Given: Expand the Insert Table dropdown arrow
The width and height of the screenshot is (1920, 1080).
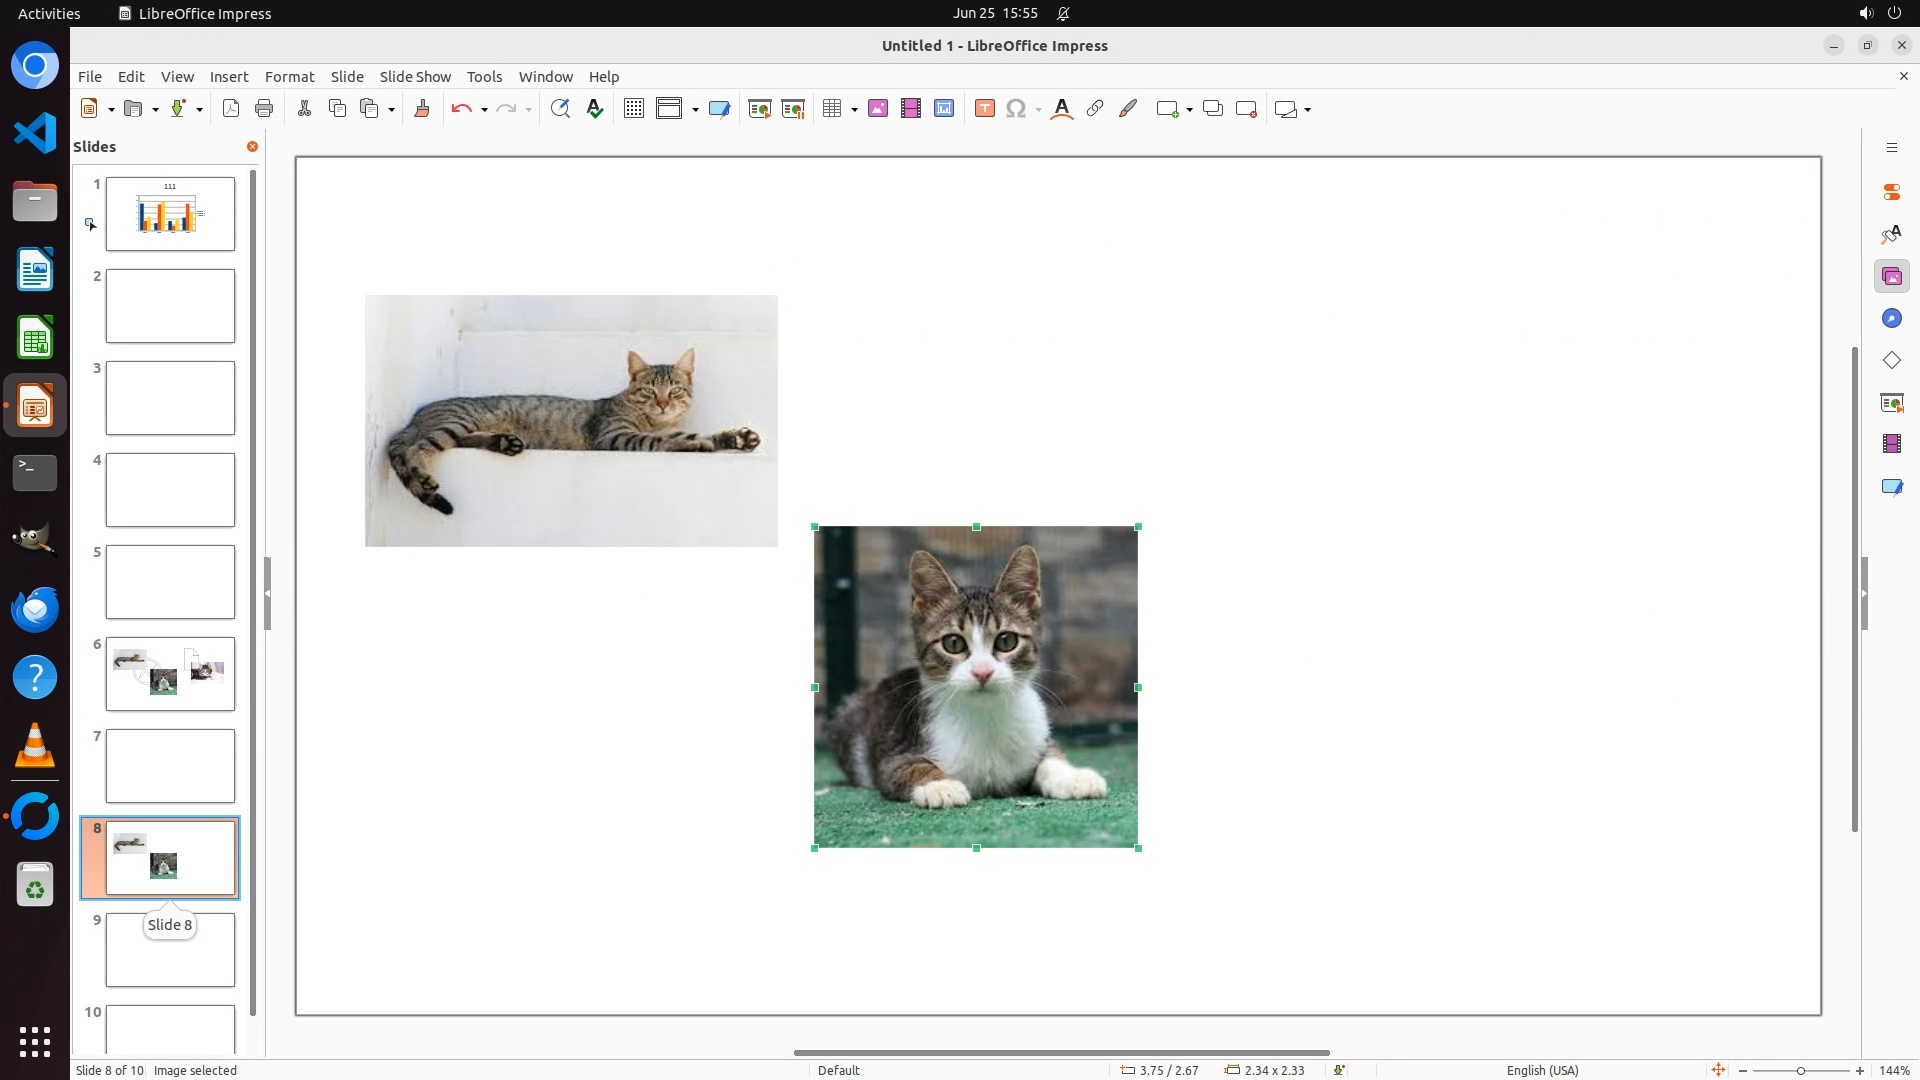Looking at the screenshot, I should (x=854, y=110).
